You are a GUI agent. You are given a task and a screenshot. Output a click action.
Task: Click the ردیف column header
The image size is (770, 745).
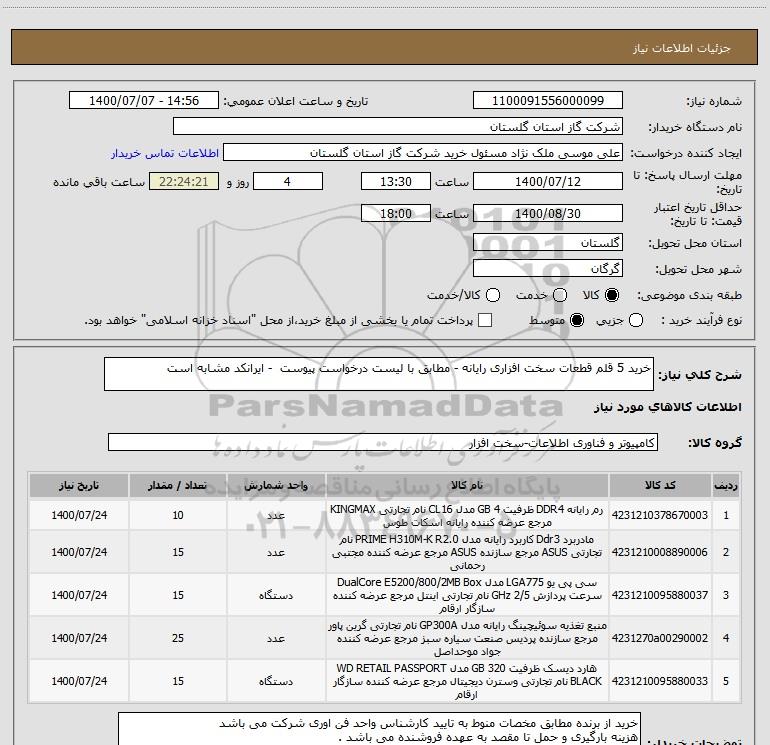[726, 486]
